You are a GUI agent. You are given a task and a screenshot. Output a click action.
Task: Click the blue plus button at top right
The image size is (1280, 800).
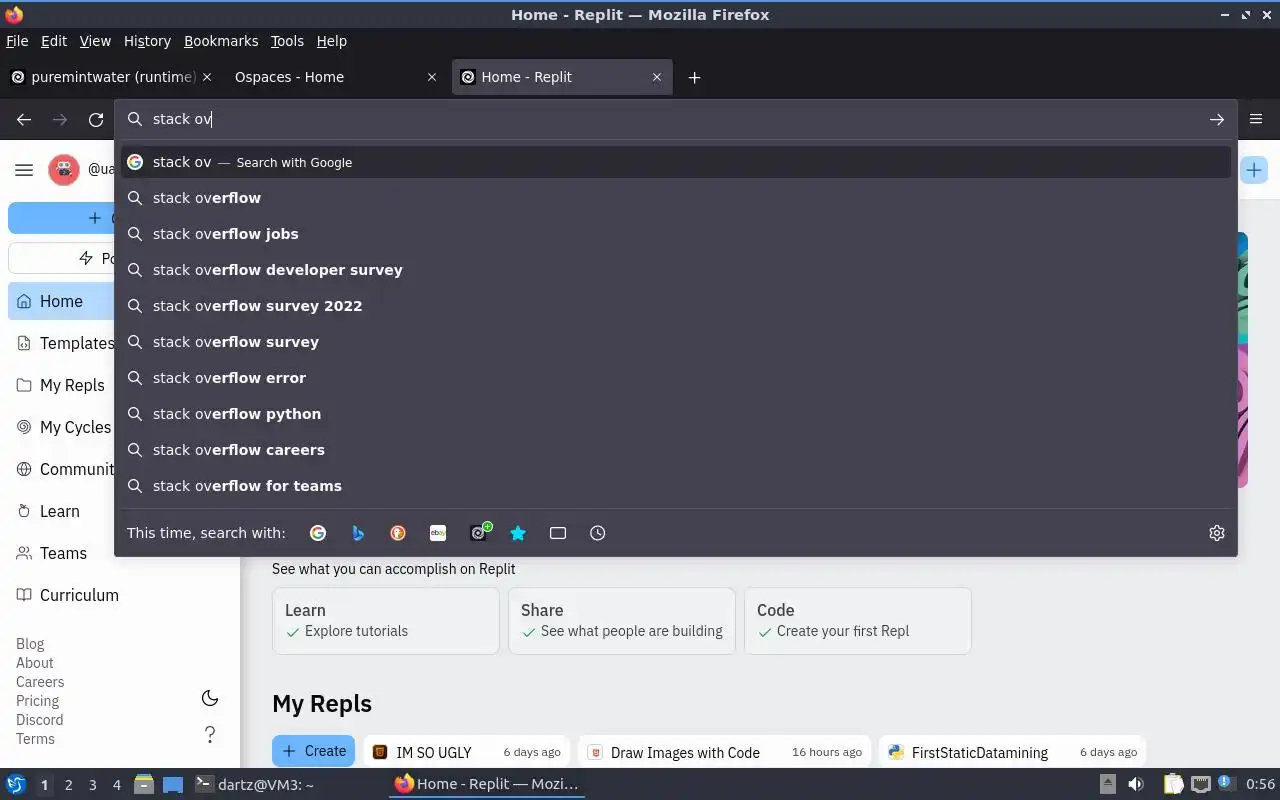click(1254, 170)
